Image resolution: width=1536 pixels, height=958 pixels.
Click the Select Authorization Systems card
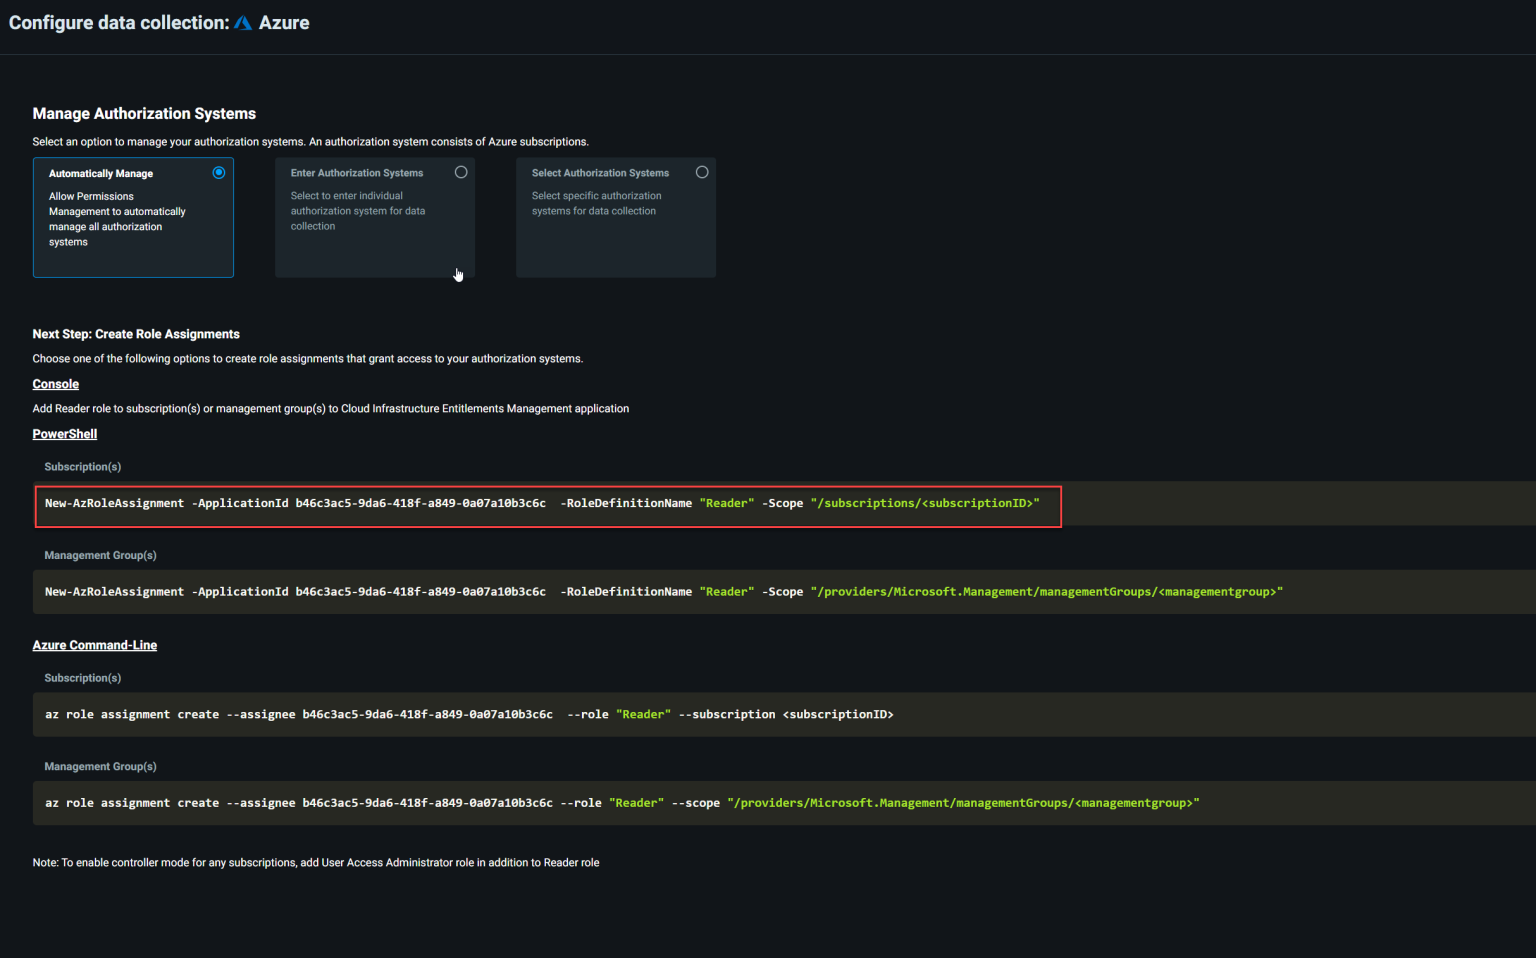pos(615,217)
